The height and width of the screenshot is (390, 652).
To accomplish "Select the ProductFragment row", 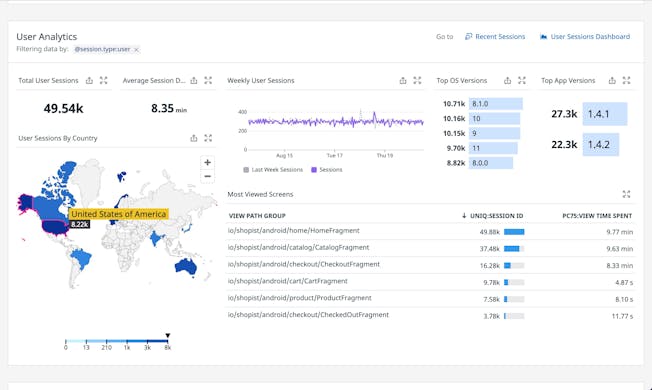I will tap(430, 299).
